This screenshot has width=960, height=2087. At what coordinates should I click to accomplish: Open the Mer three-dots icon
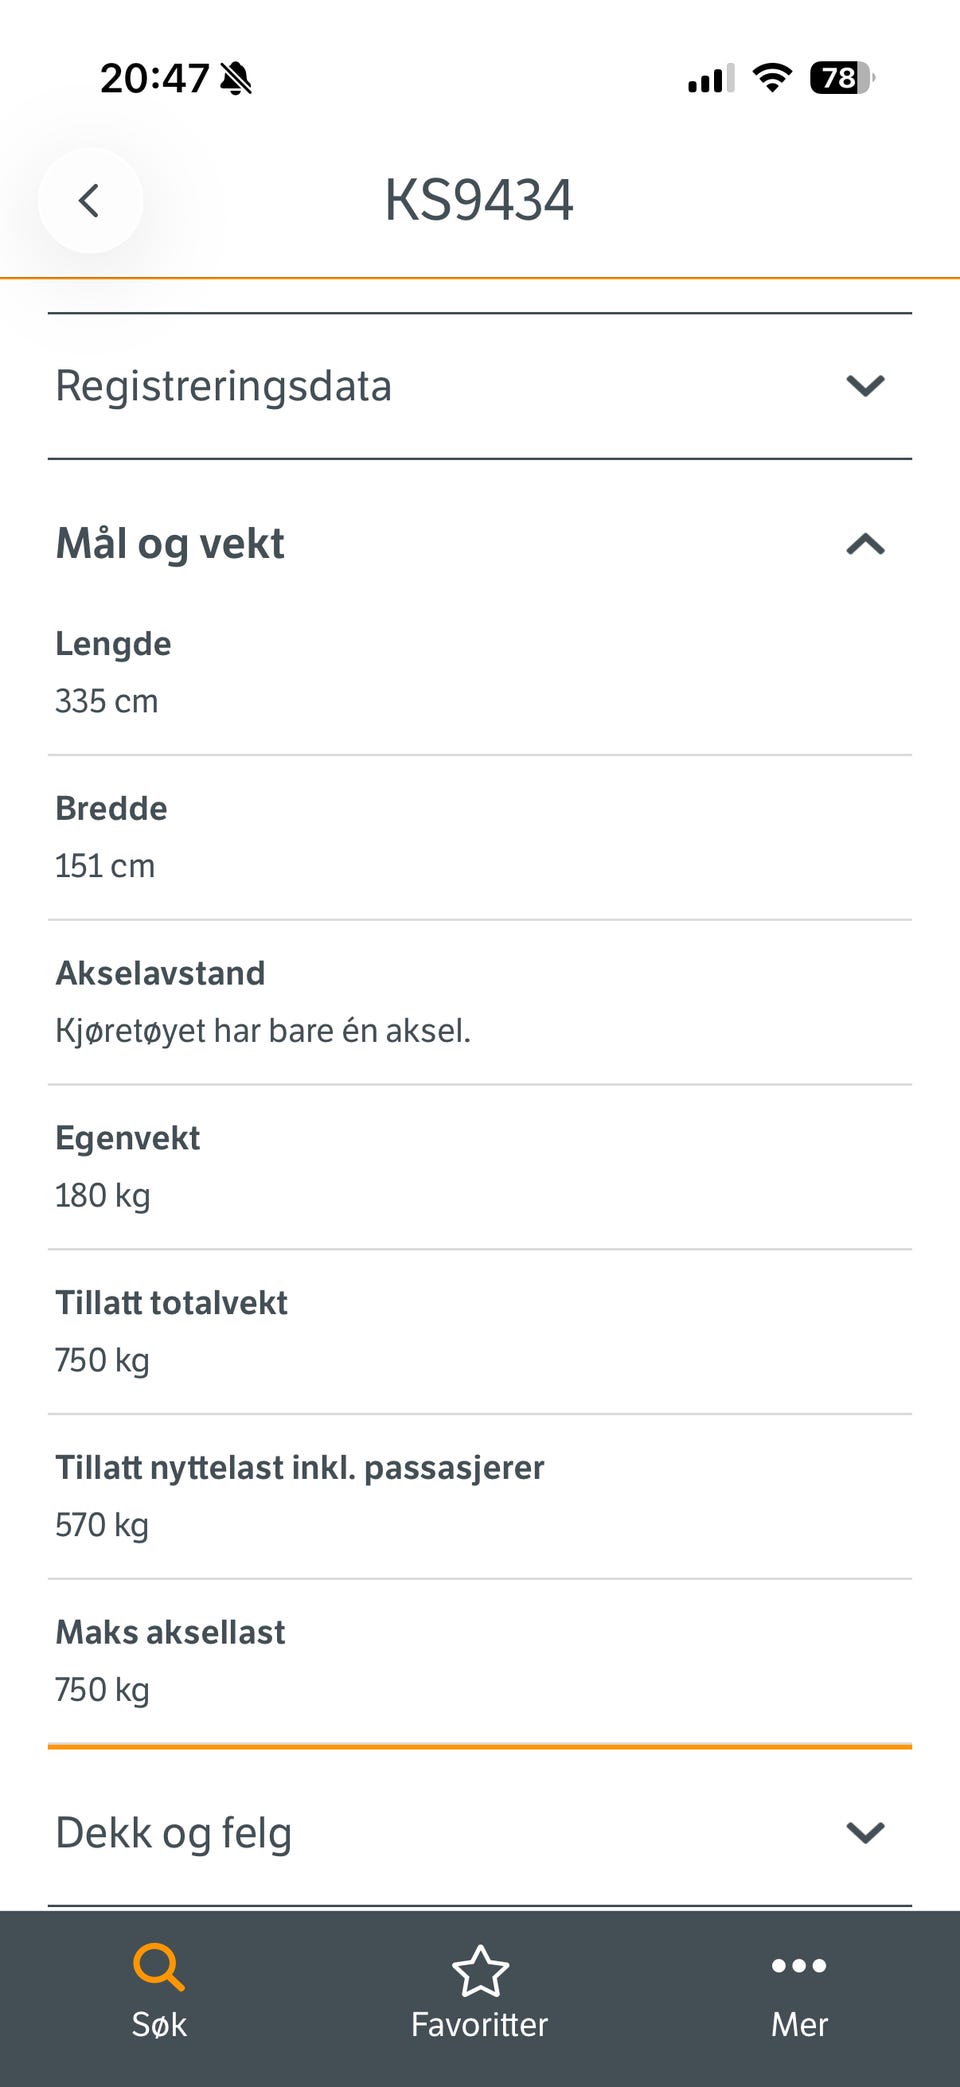[x=799, y=1966]
